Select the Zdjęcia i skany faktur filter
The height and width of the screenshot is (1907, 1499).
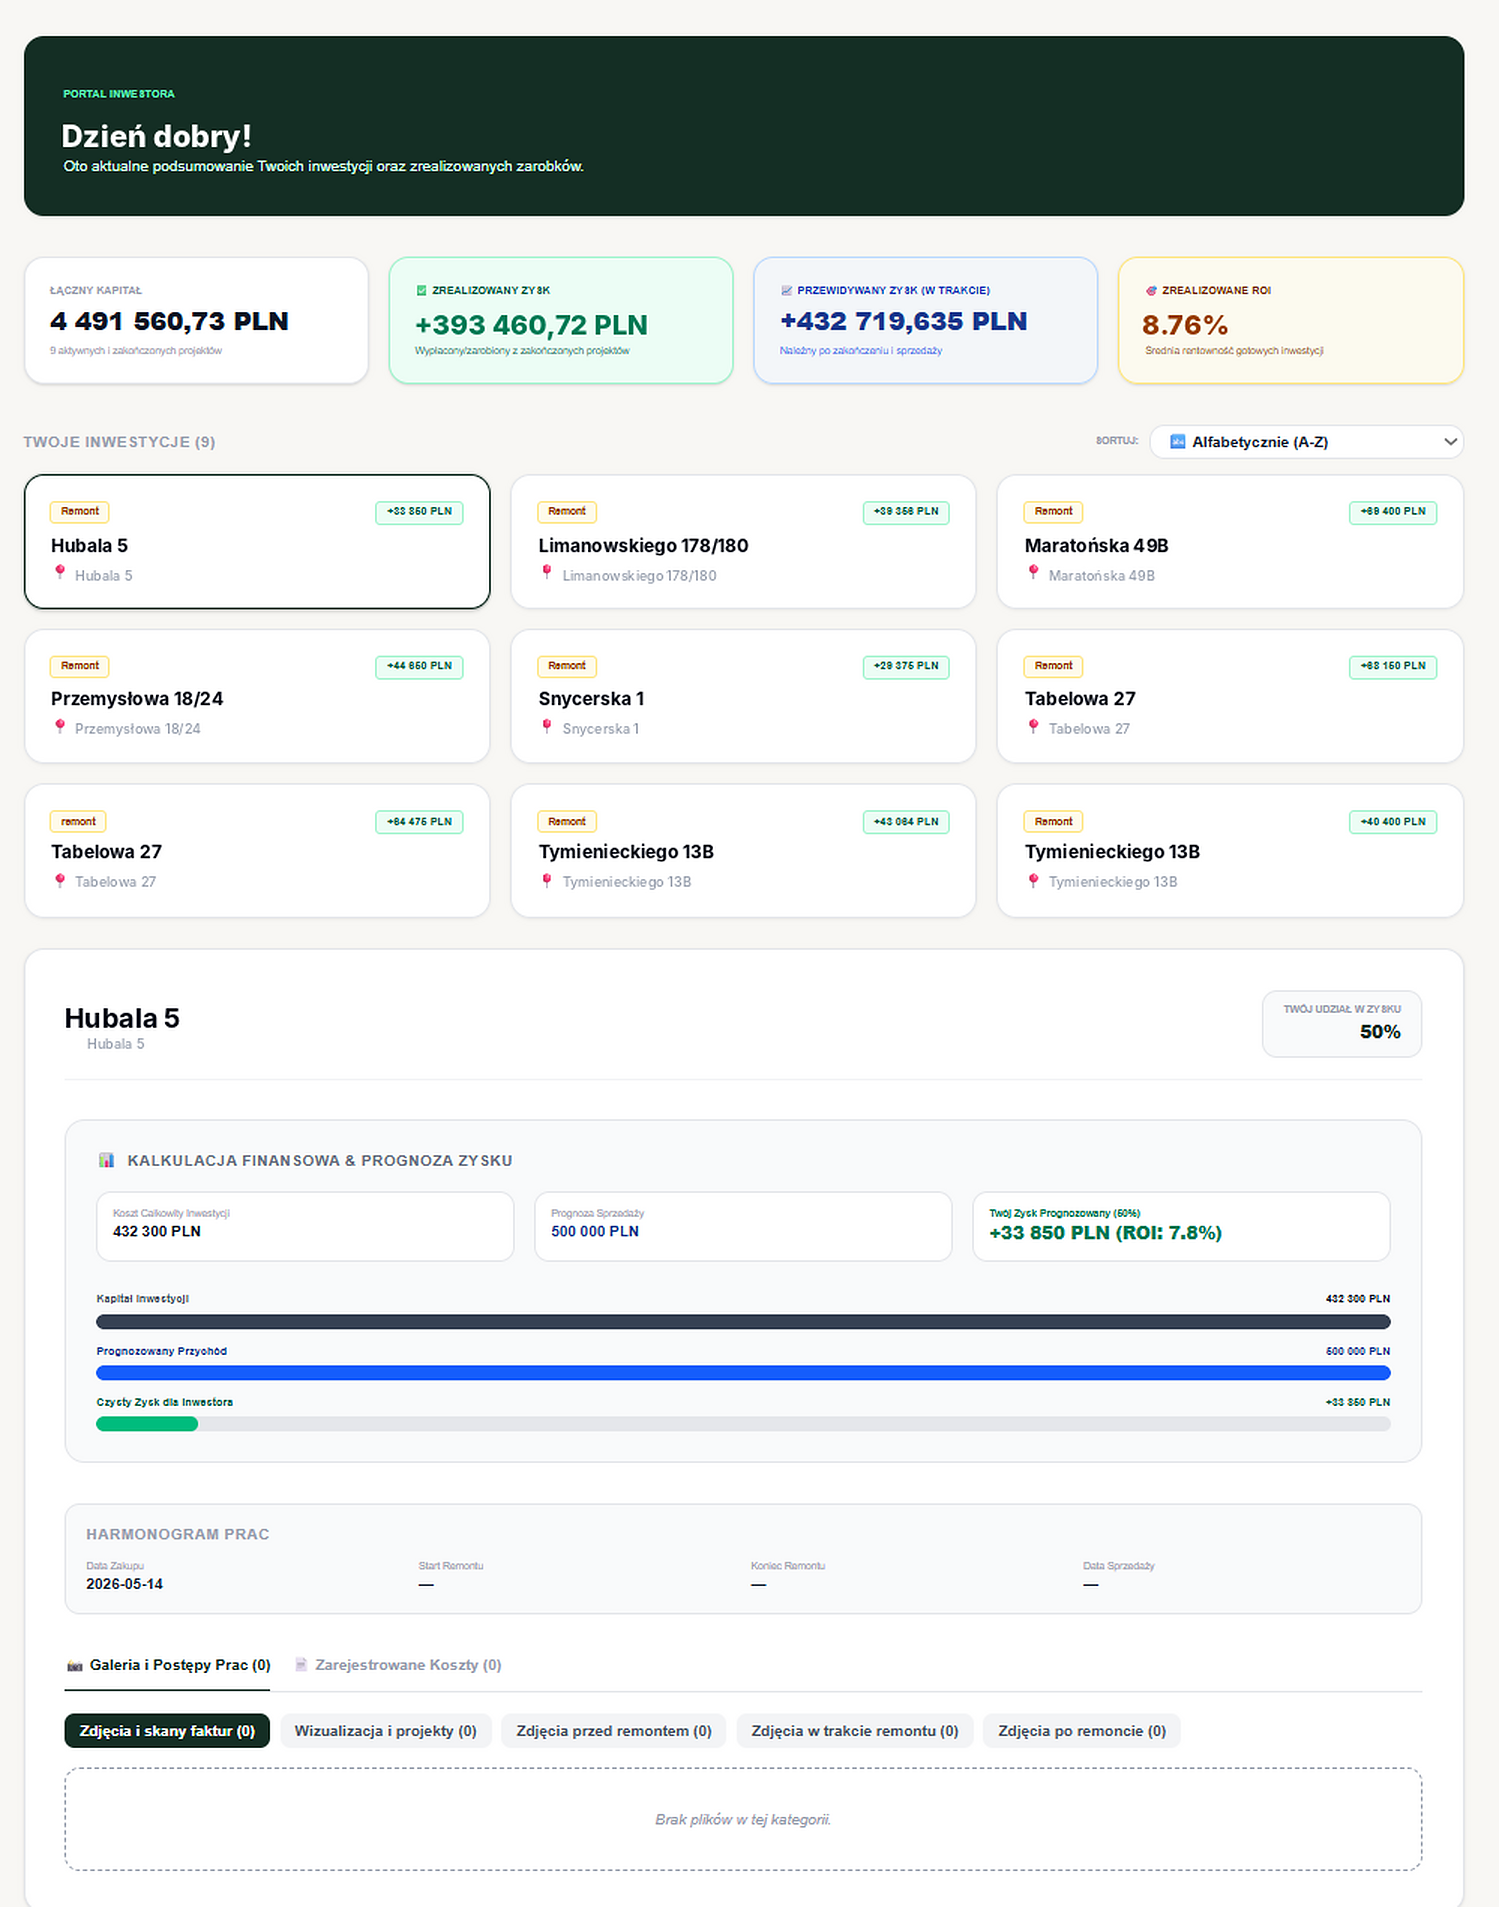point(167,1731)
